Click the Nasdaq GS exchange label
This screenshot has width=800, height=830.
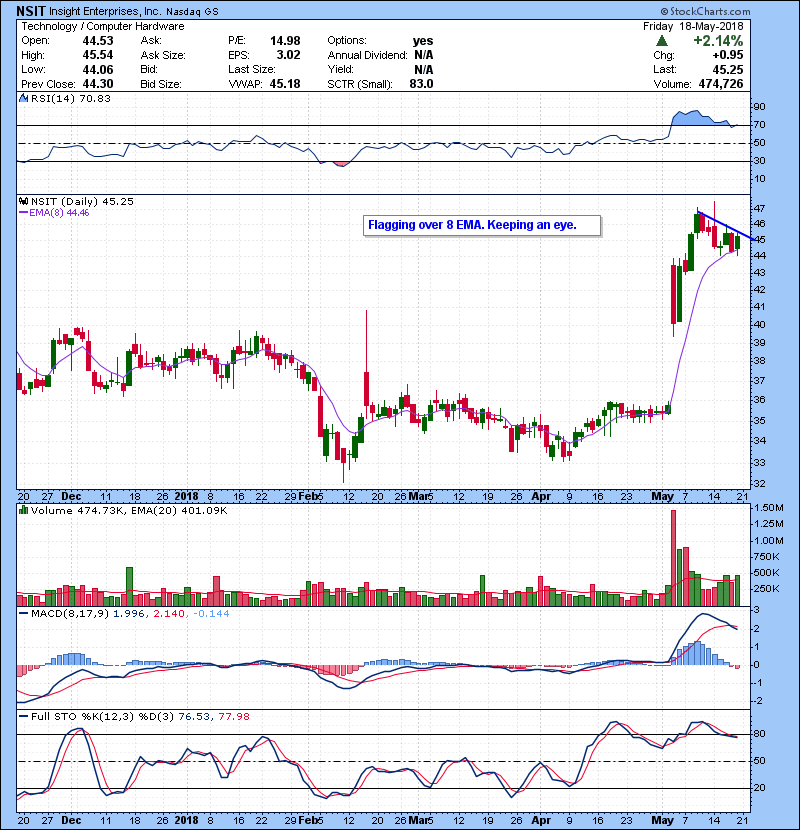point(192,12)
